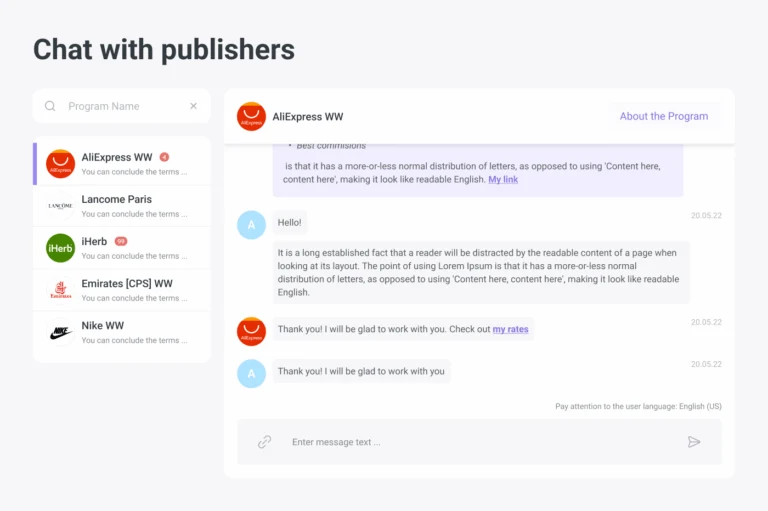Open the AliExpress WW chat in list
This screenshot has width=768, height=511.
[x=122, y=164]
